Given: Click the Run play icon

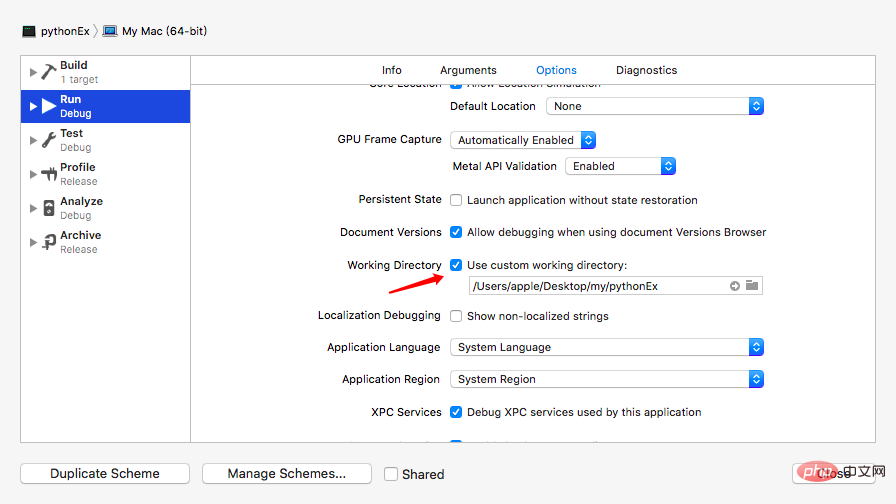Looking at the screenshot, I should pyautogui.click(x=49, y=106).
